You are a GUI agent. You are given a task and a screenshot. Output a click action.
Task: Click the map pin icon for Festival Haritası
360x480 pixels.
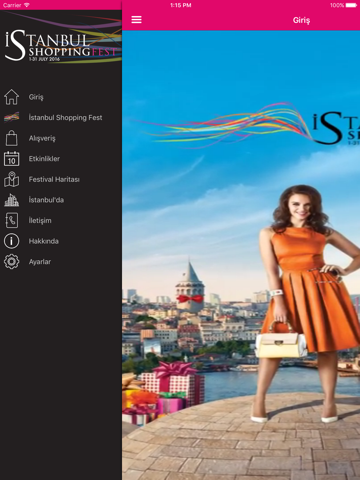(x=11, y=179)
